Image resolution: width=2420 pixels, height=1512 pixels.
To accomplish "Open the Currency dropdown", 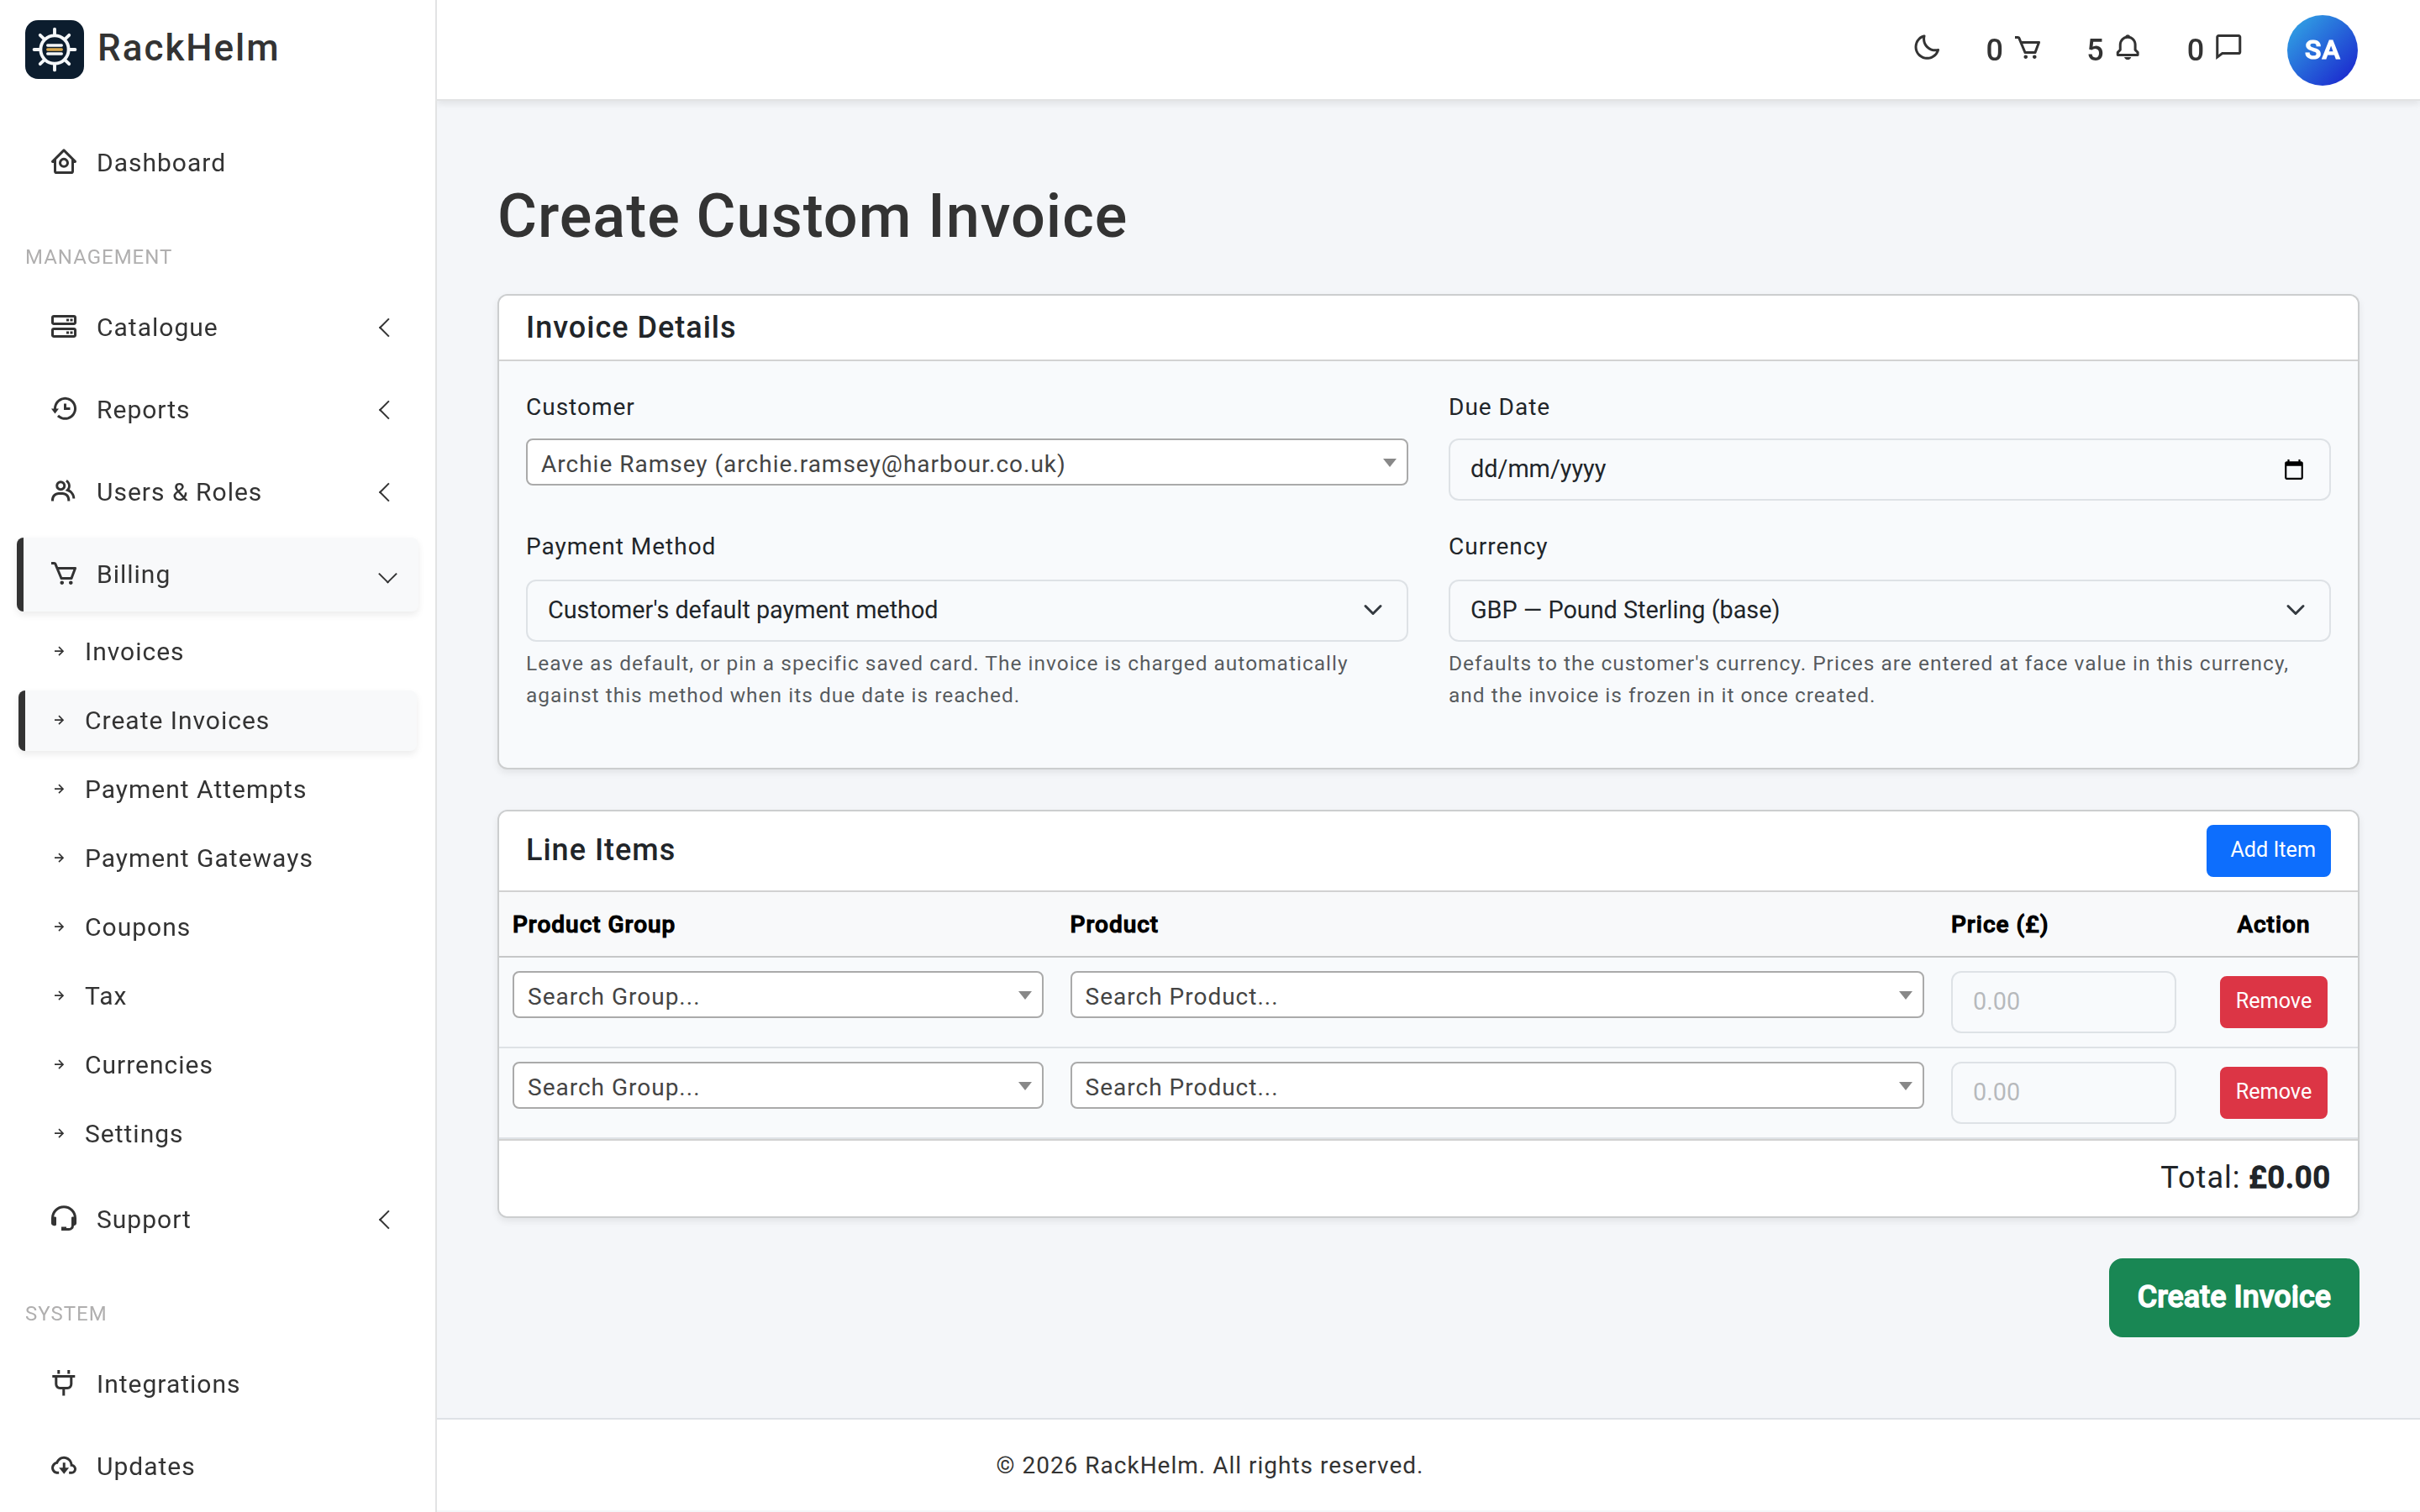I will [x=1888, y=610].
